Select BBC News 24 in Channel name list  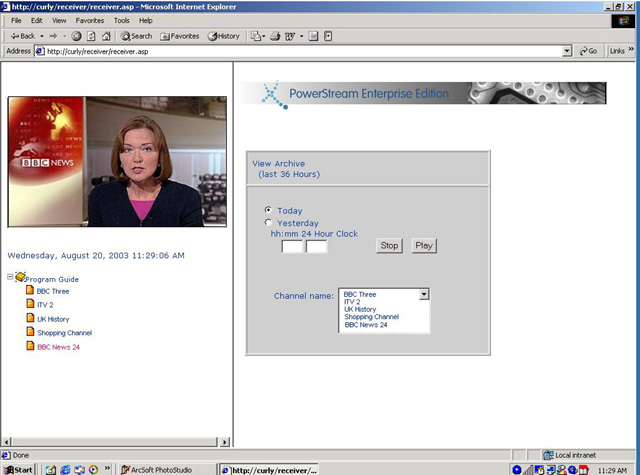click(x=366, y=325)
